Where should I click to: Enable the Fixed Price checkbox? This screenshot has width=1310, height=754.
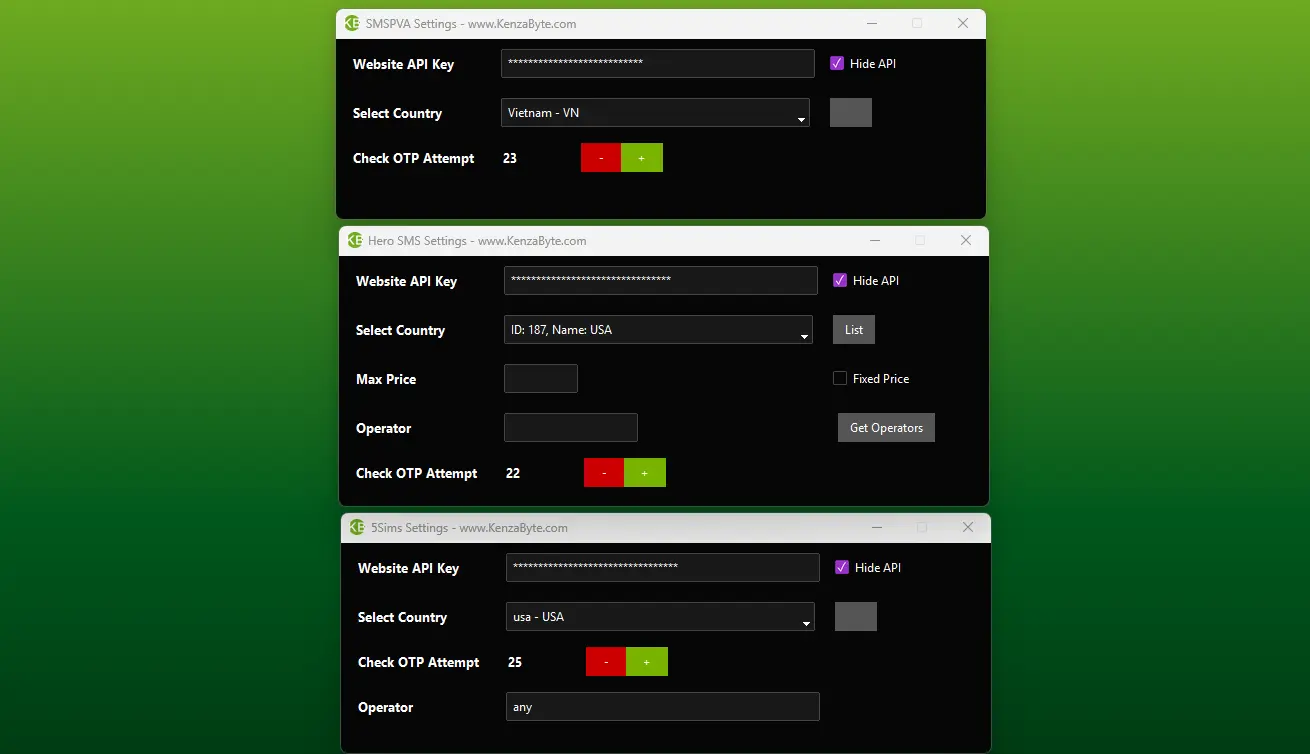point(840,378)
